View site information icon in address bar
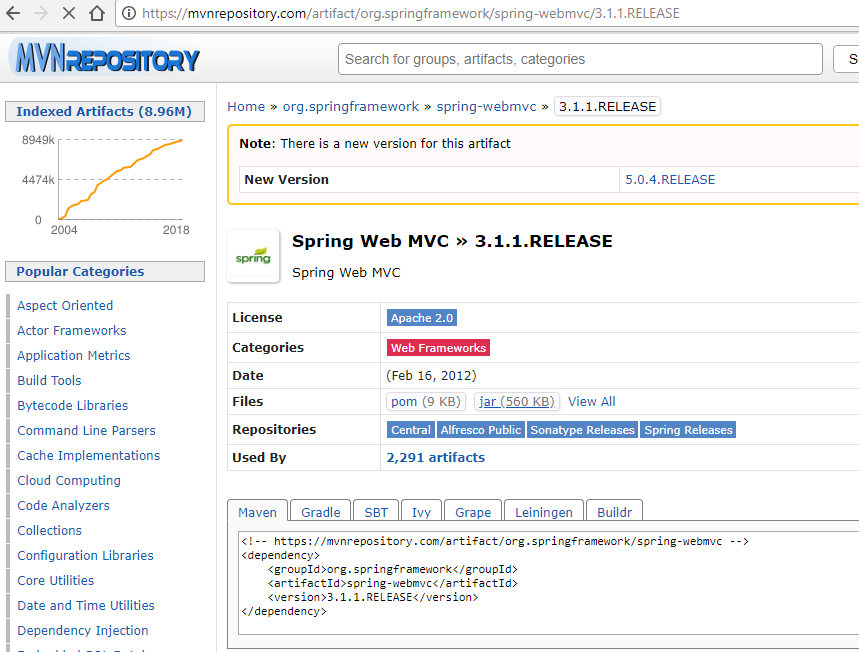Viewport: 859px width, 652px height. (129, 13)
